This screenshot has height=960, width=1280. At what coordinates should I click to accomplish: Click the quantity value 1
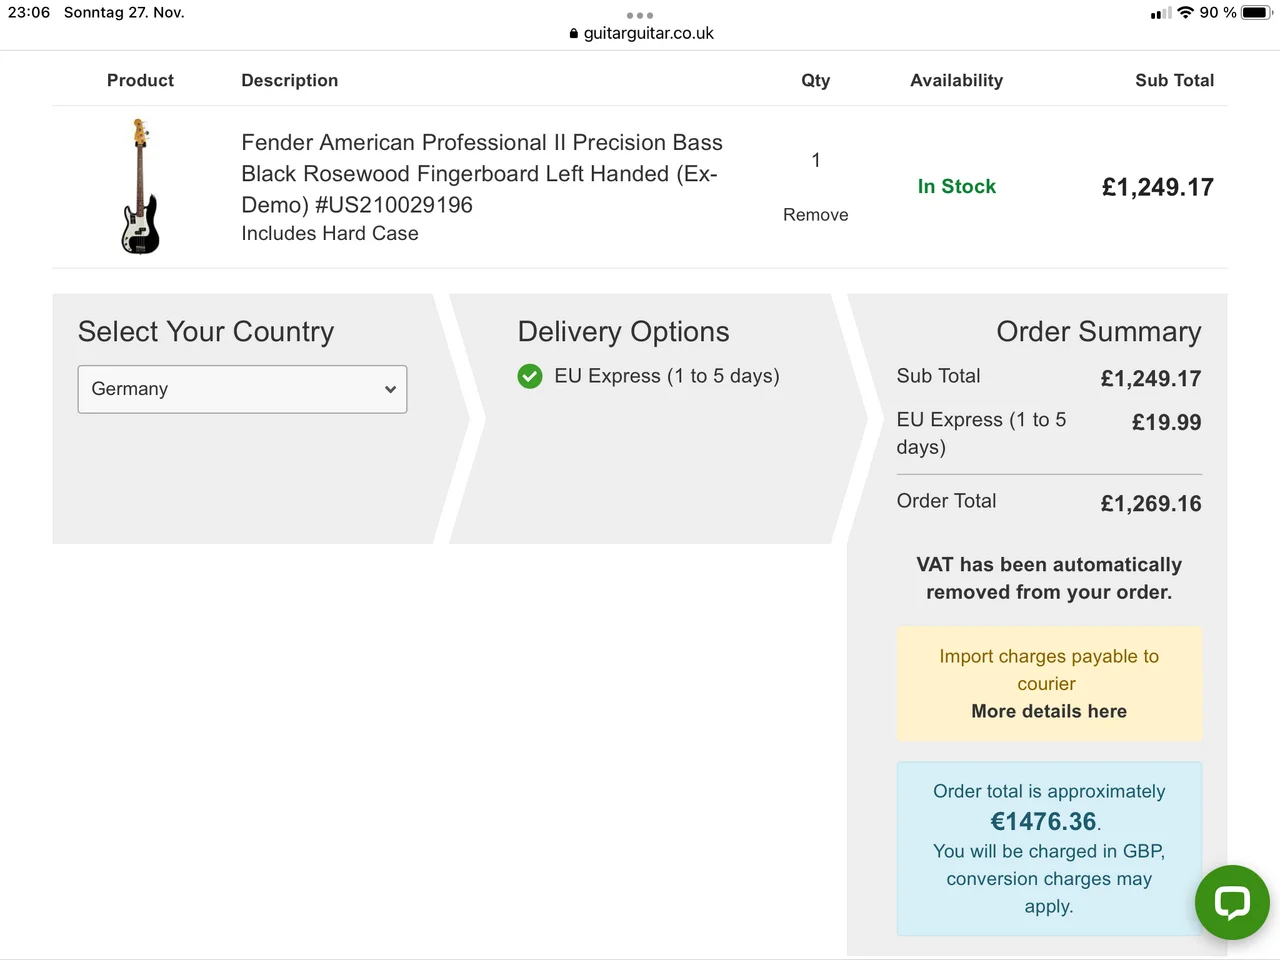click(x=815, y=160)
